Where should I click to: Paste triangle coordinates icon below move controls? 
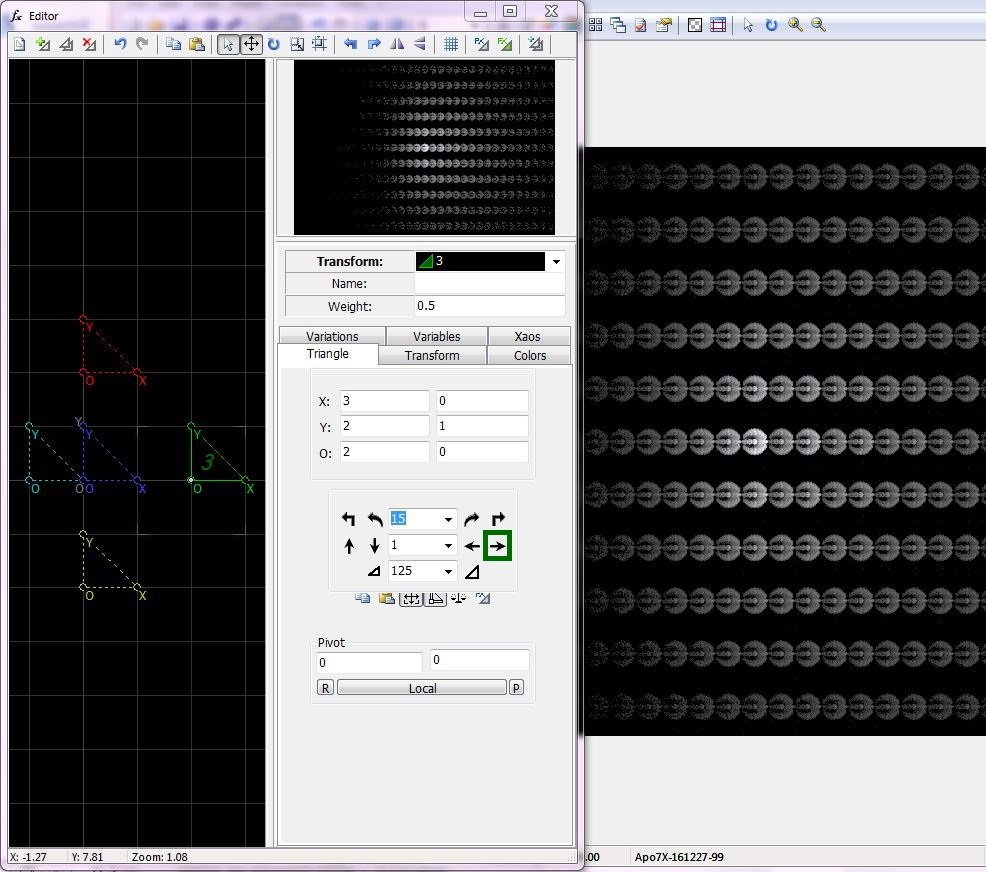tap(387, 599)
